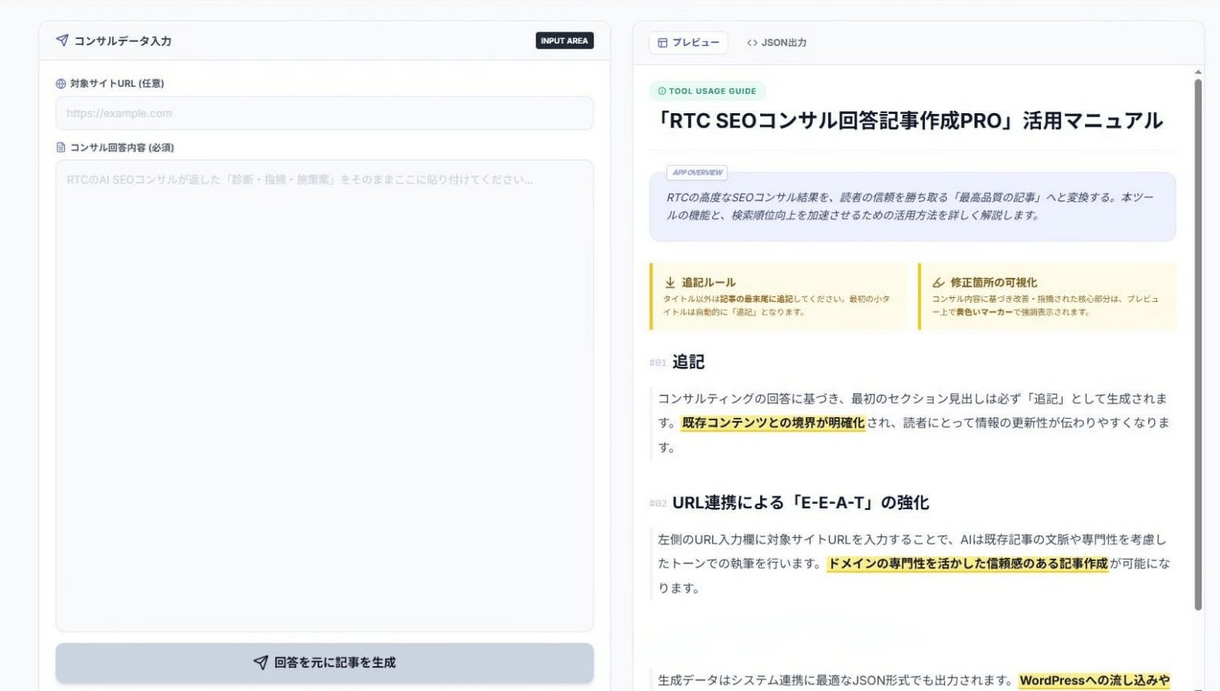Open the JSON出力 tab

[x=777, y=43]
